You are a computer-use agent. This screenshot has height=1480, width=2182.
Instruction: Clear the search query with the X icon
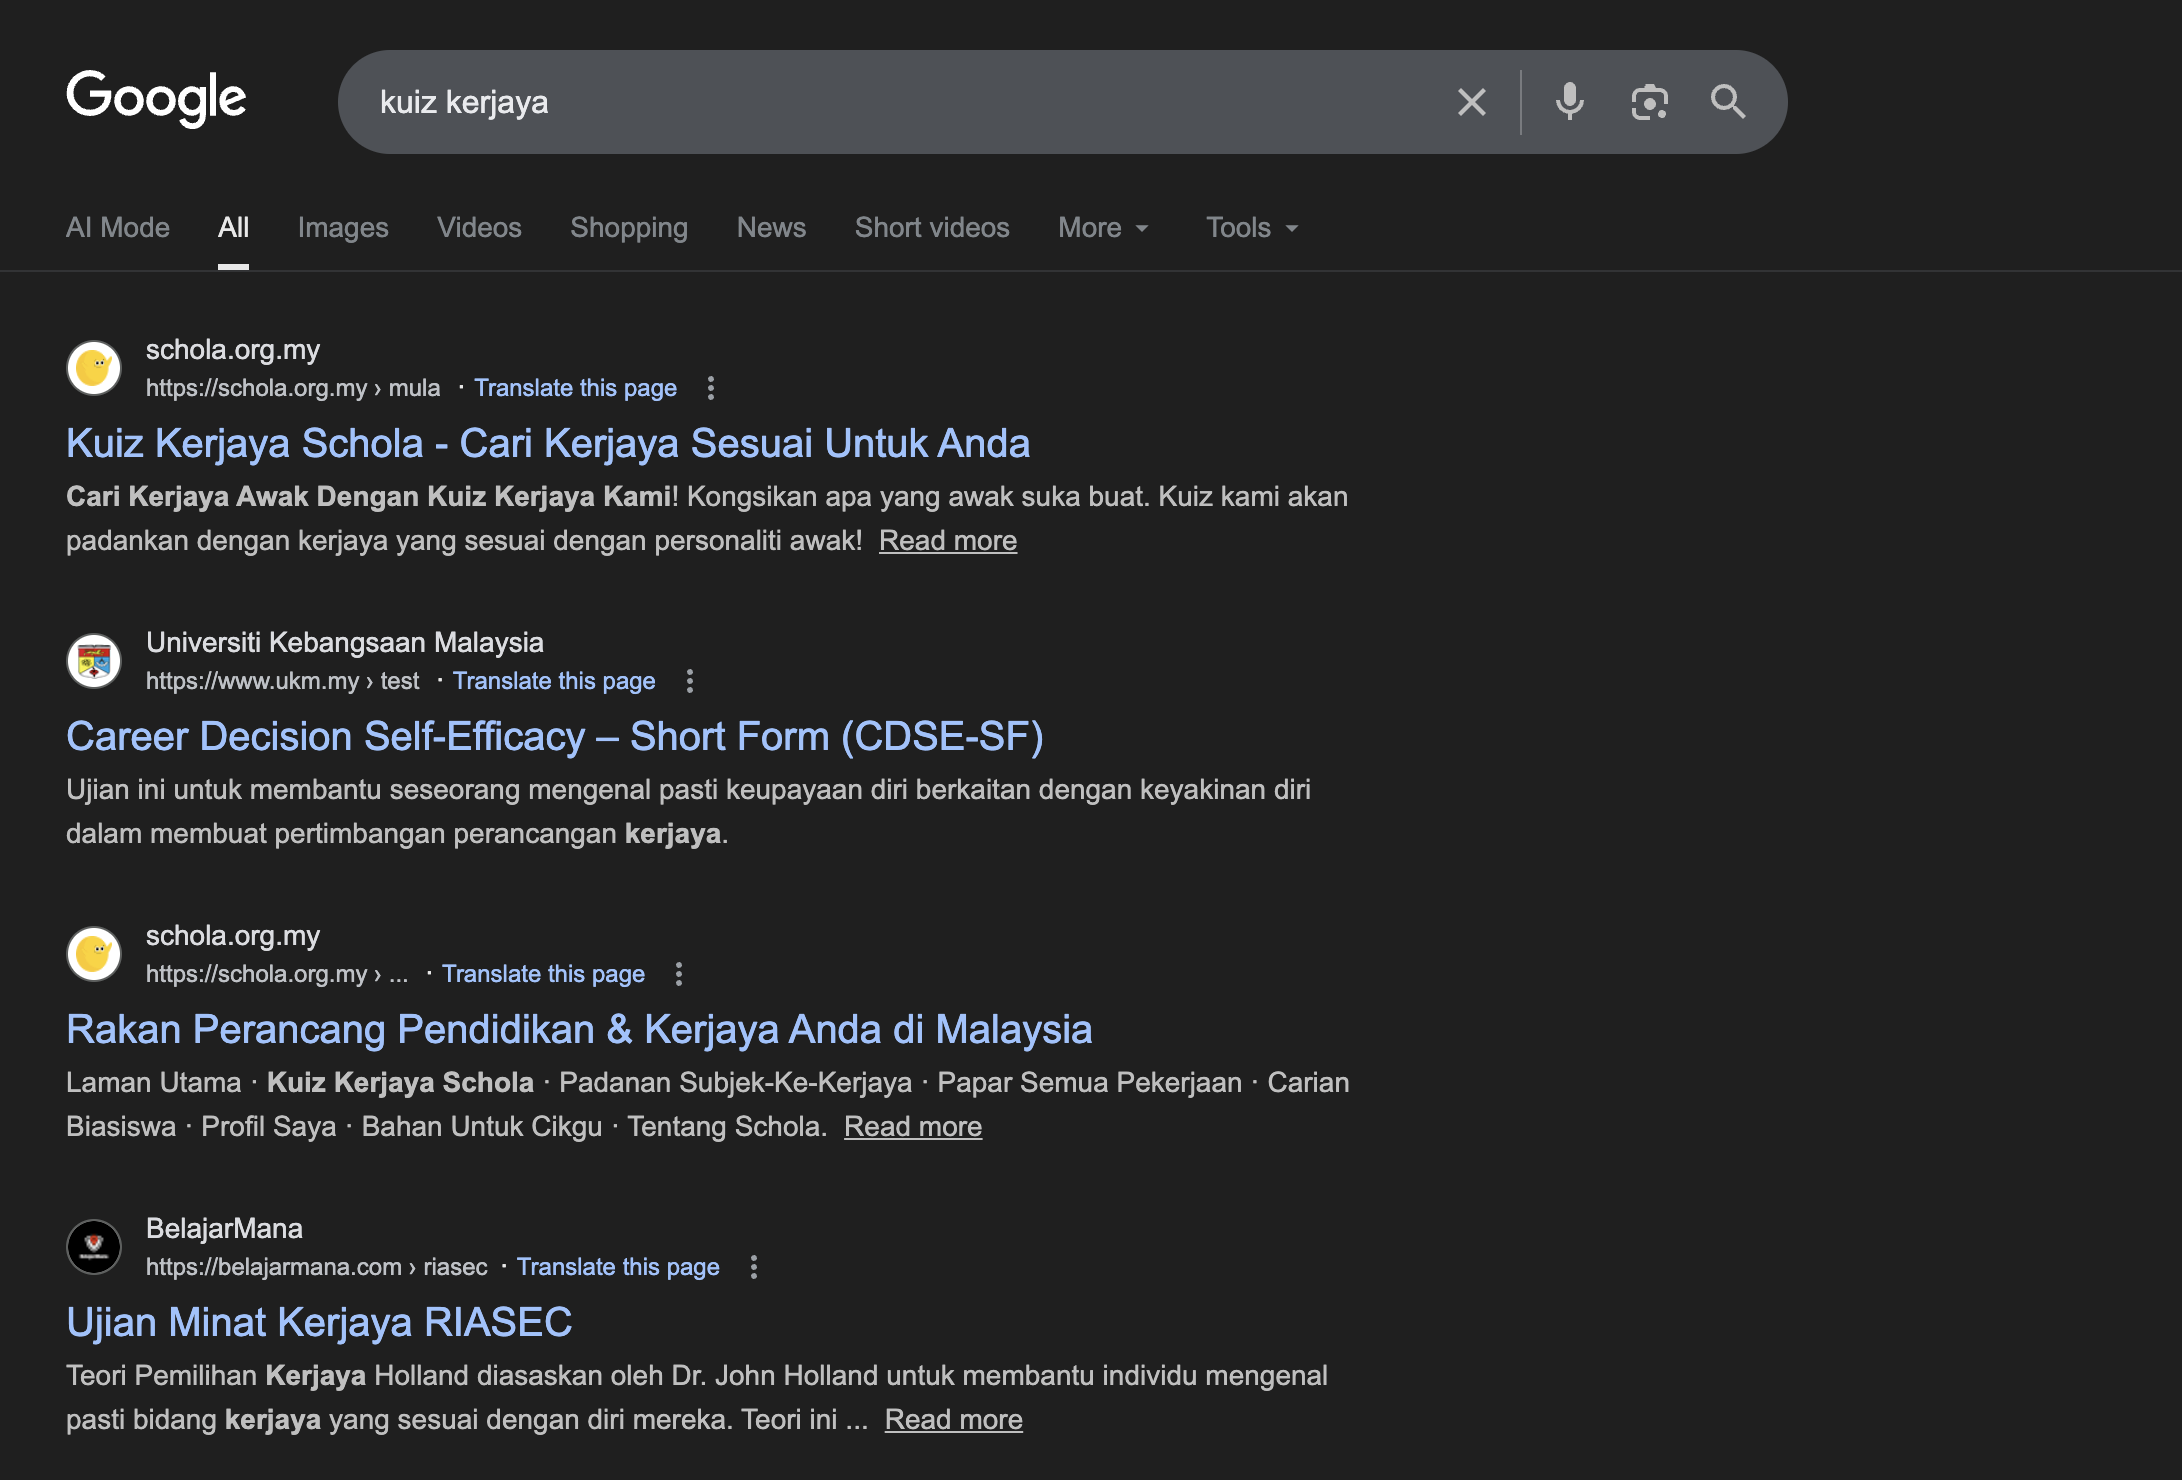1471,101
